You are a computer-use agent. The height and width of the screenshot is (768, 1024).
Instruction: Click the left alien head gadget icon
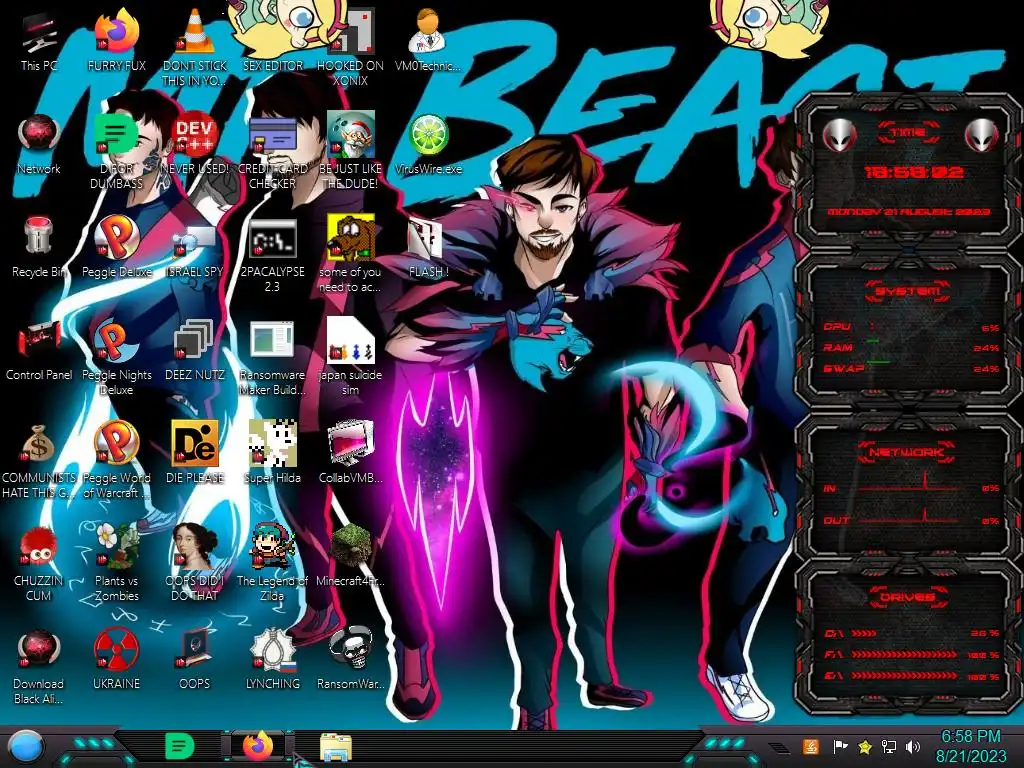[x=839, y=135]
